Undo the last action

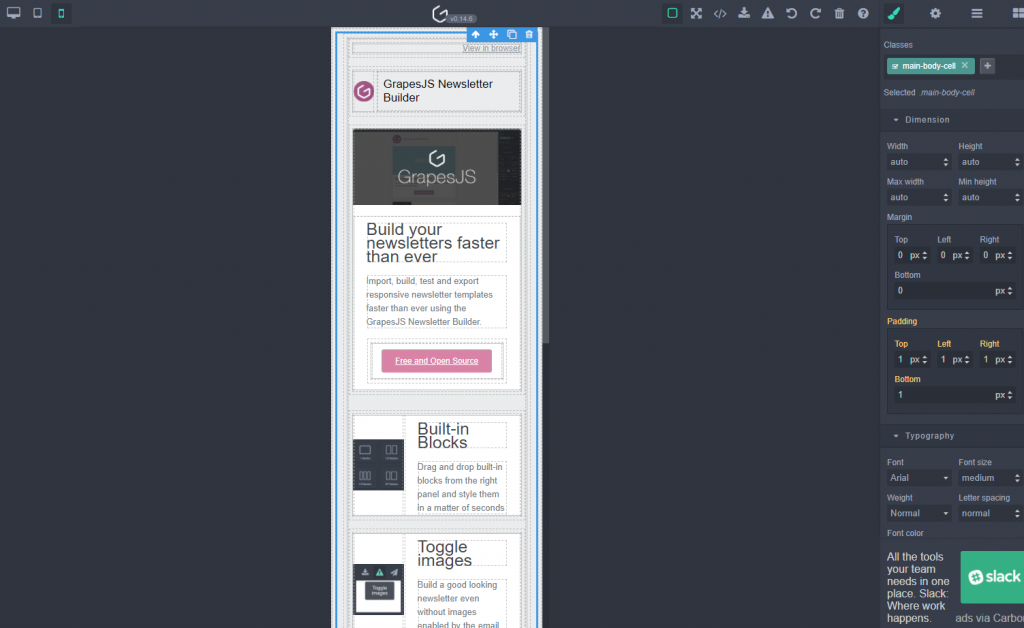[x=792, y=13]
